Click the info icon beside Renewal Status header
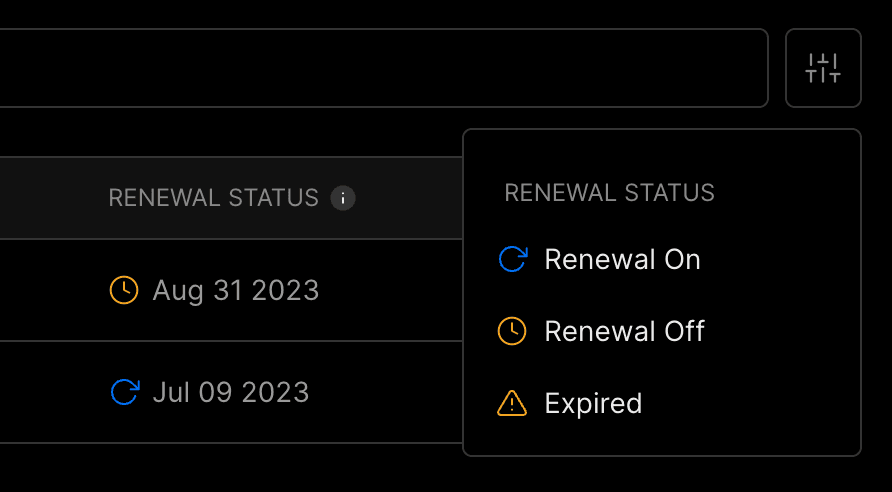Image resolution: width=892 pixels, height=492 pixels. pyautogui.click(x=343, y=198)
